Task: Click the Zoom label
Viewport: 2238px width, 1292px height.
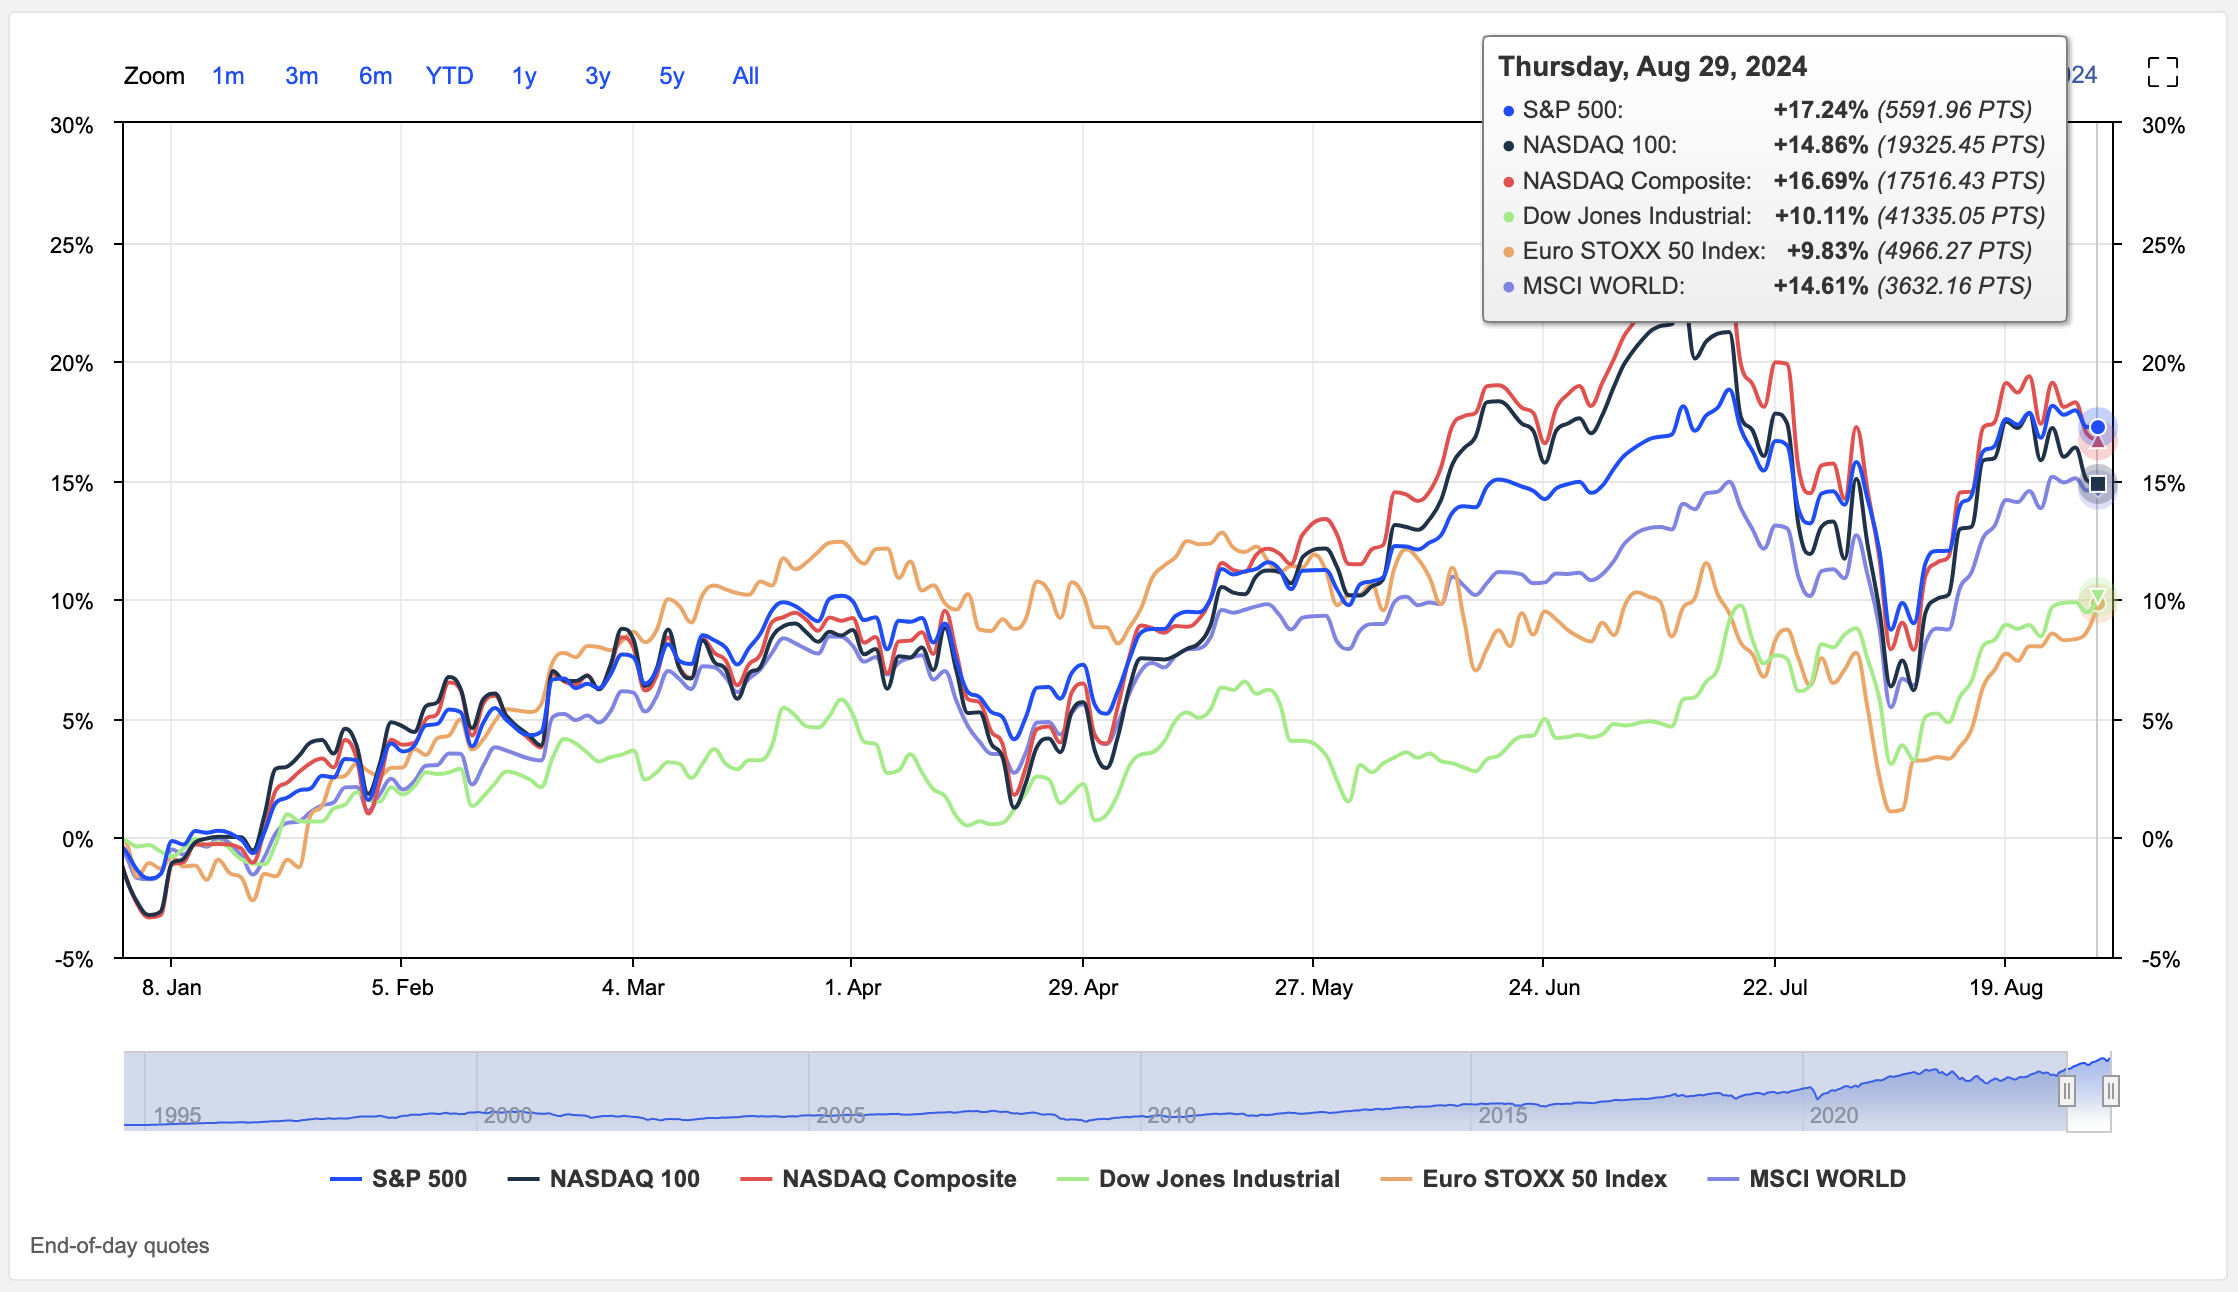Action: pos(154,76)
